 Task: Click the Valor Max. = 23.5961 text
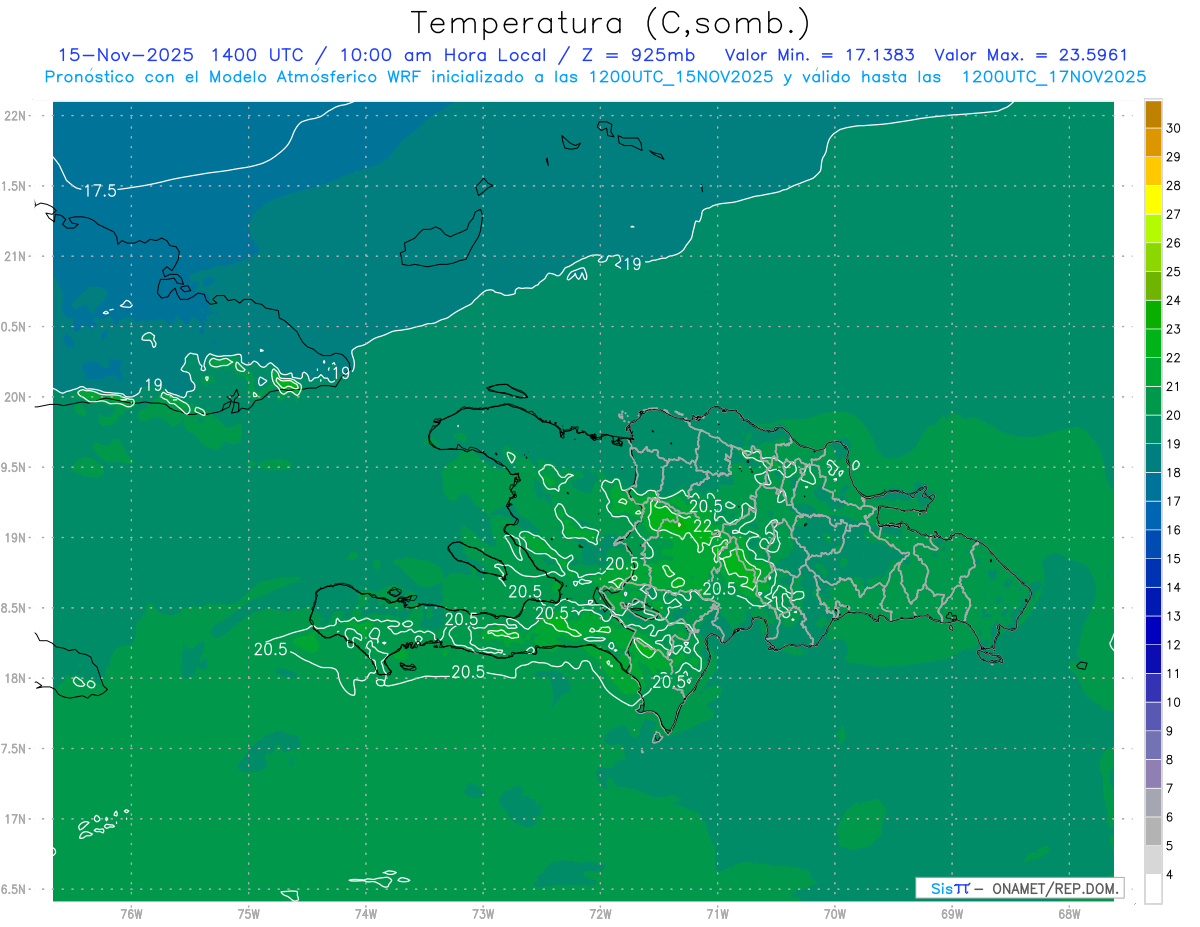click(x=1030, y=55)
